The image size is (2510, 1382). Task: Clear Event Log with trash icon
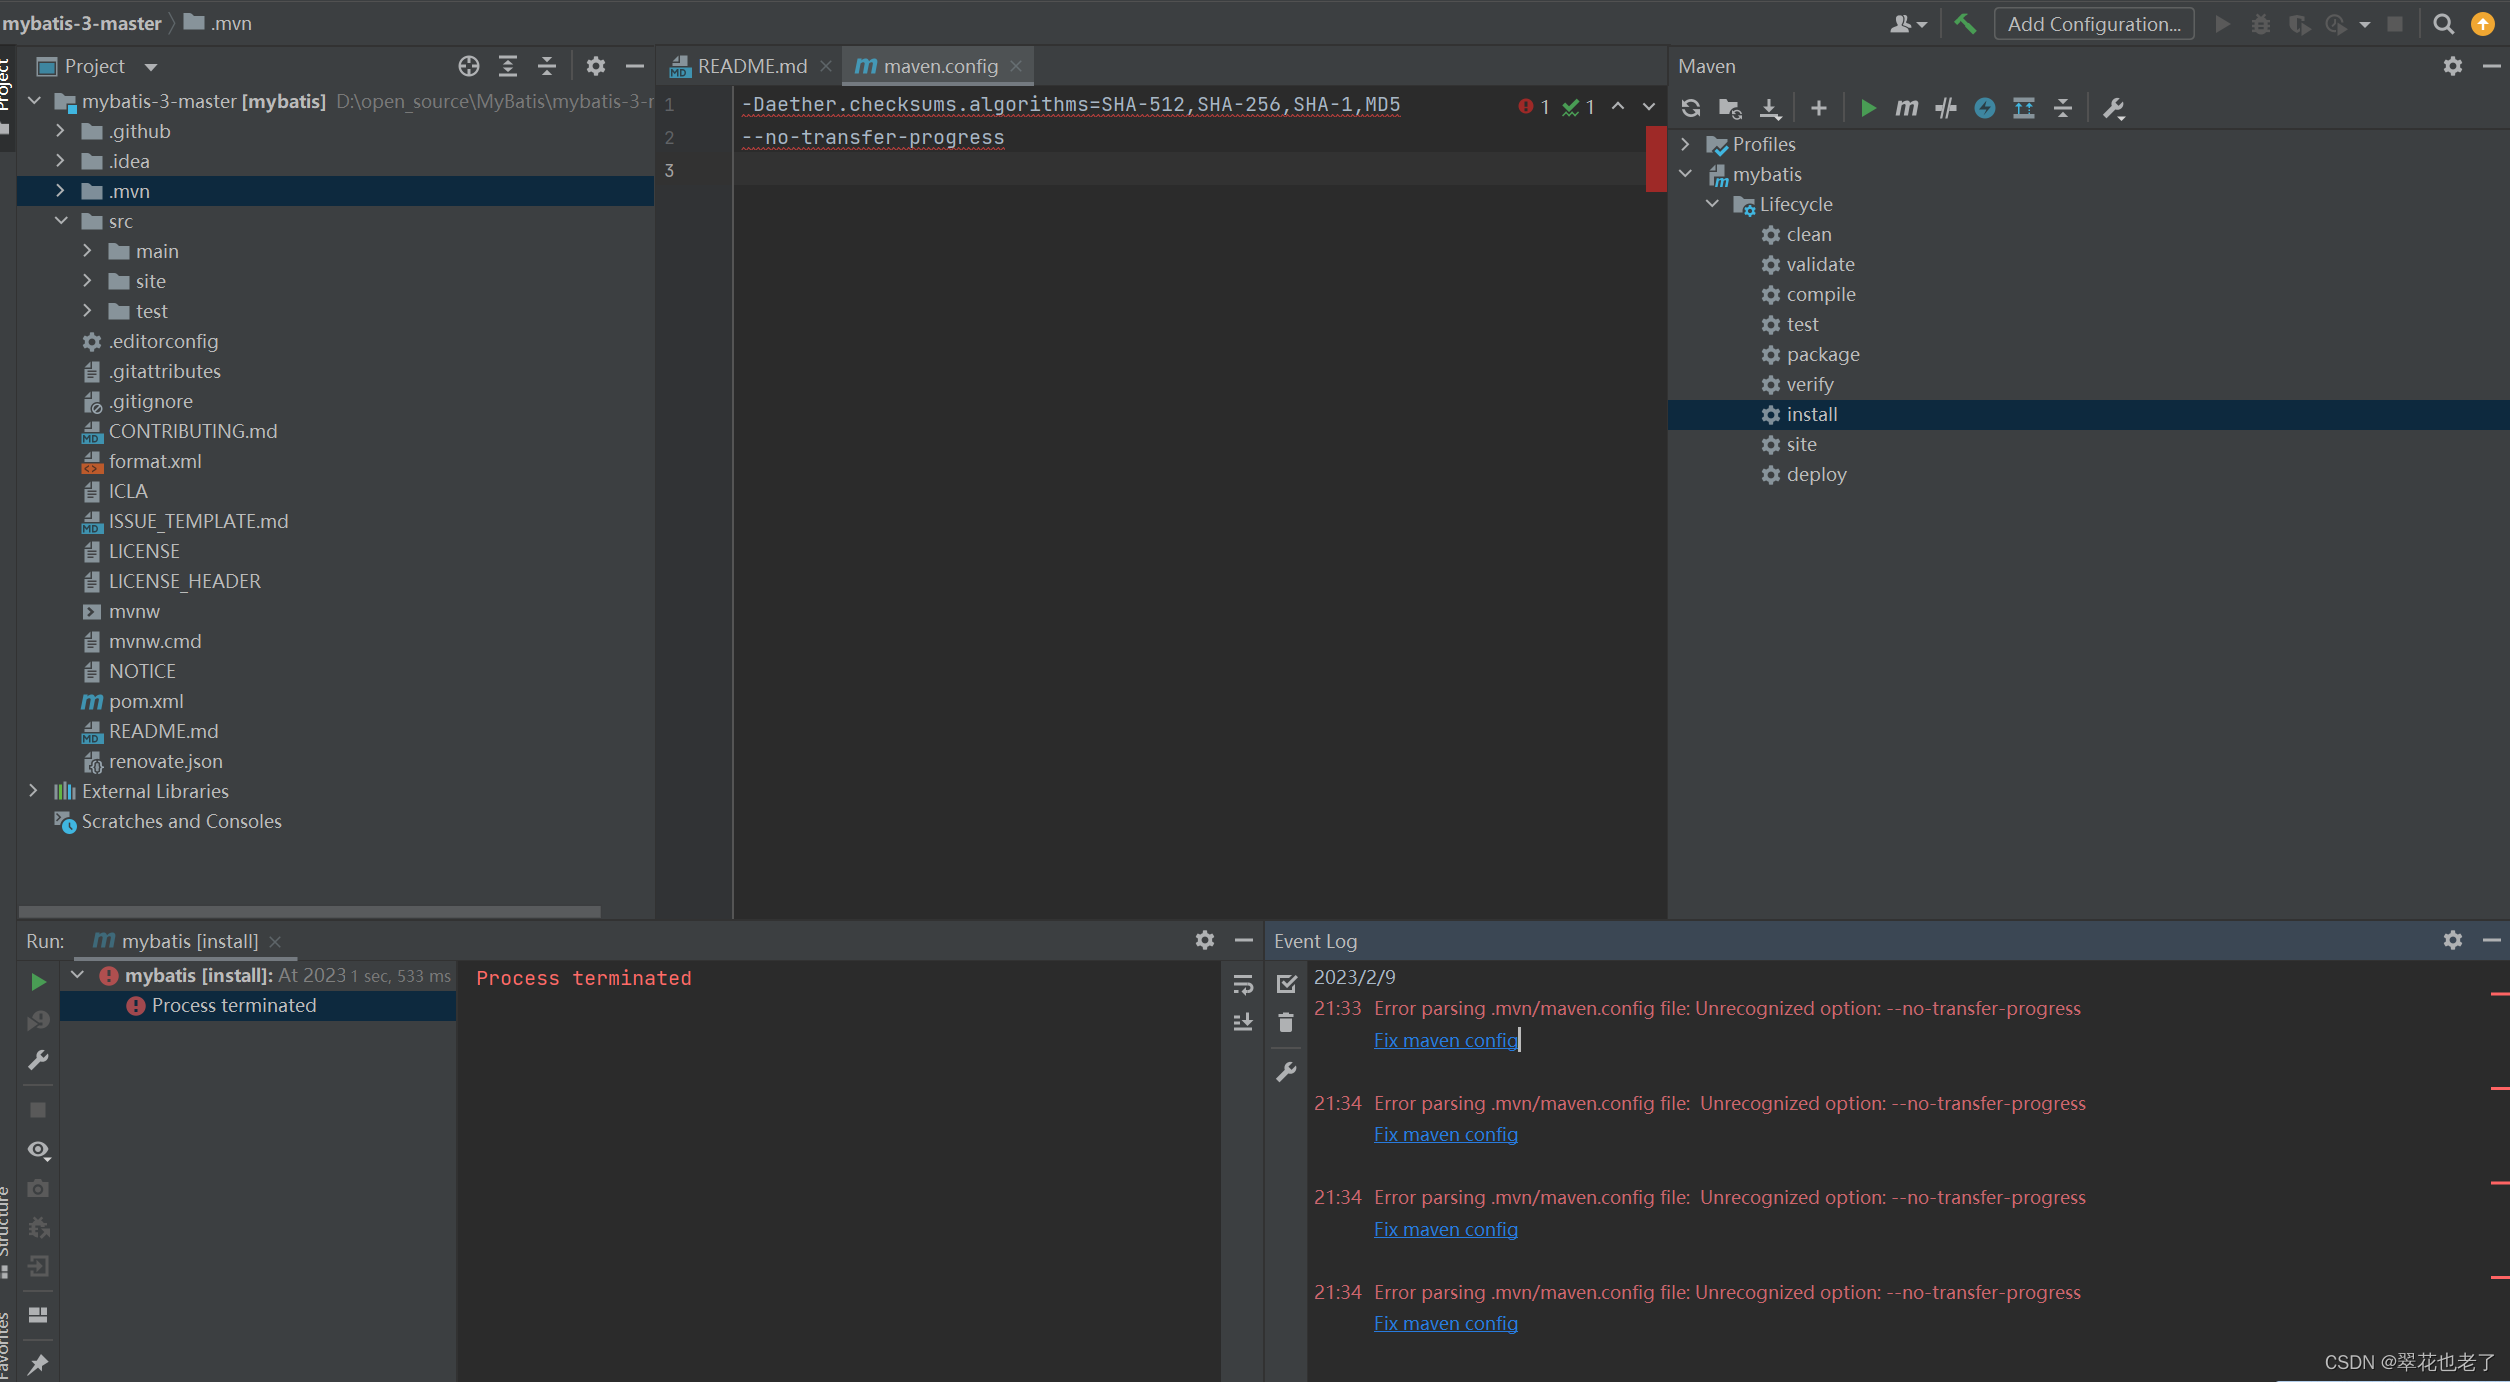1286,1023
